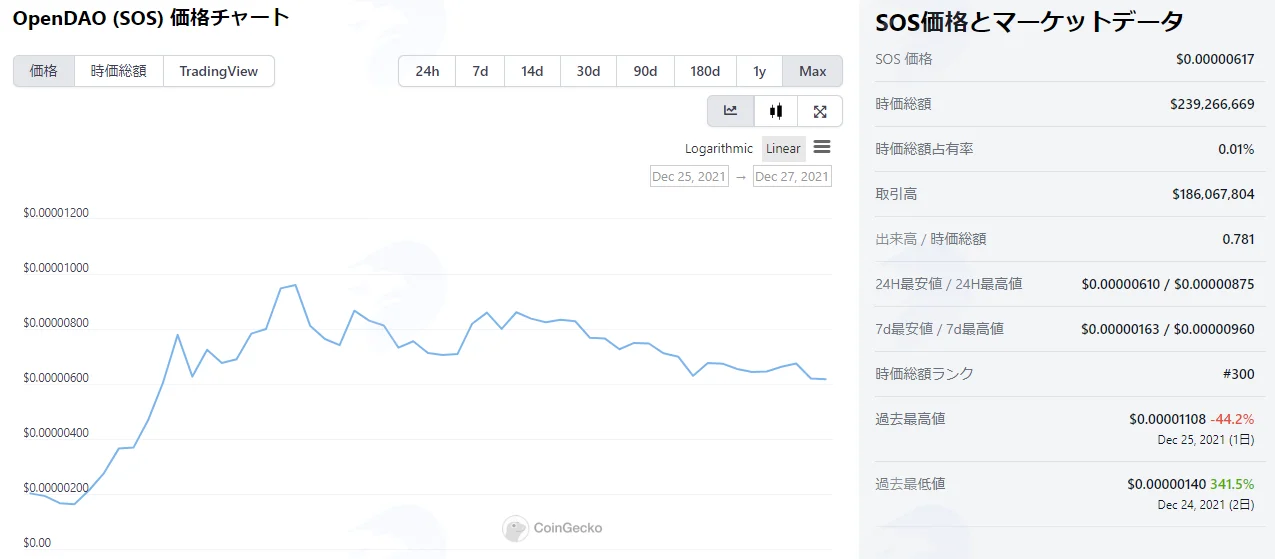Screen dimensions: 1275x559
Task: Click all-time low value $0.00000140
Action: click(x=1166, y=484)
